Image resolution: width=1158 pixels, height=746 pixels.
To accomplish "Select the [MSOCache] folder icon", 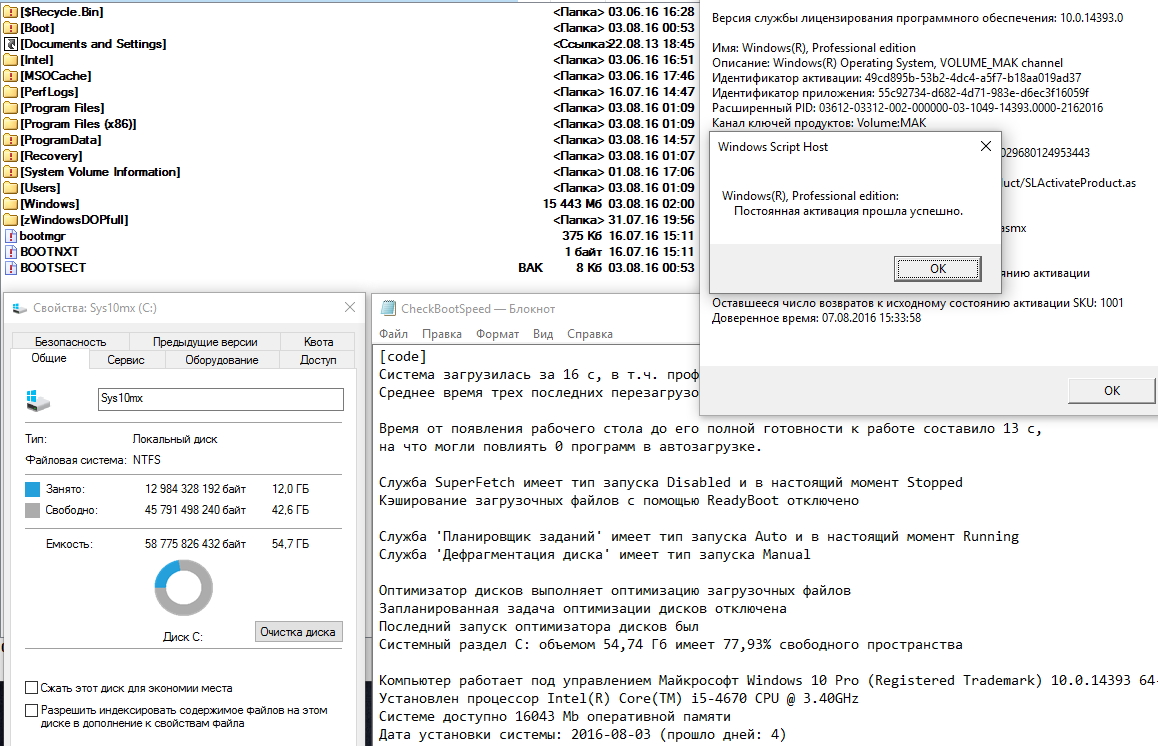I will coord(10,76).
